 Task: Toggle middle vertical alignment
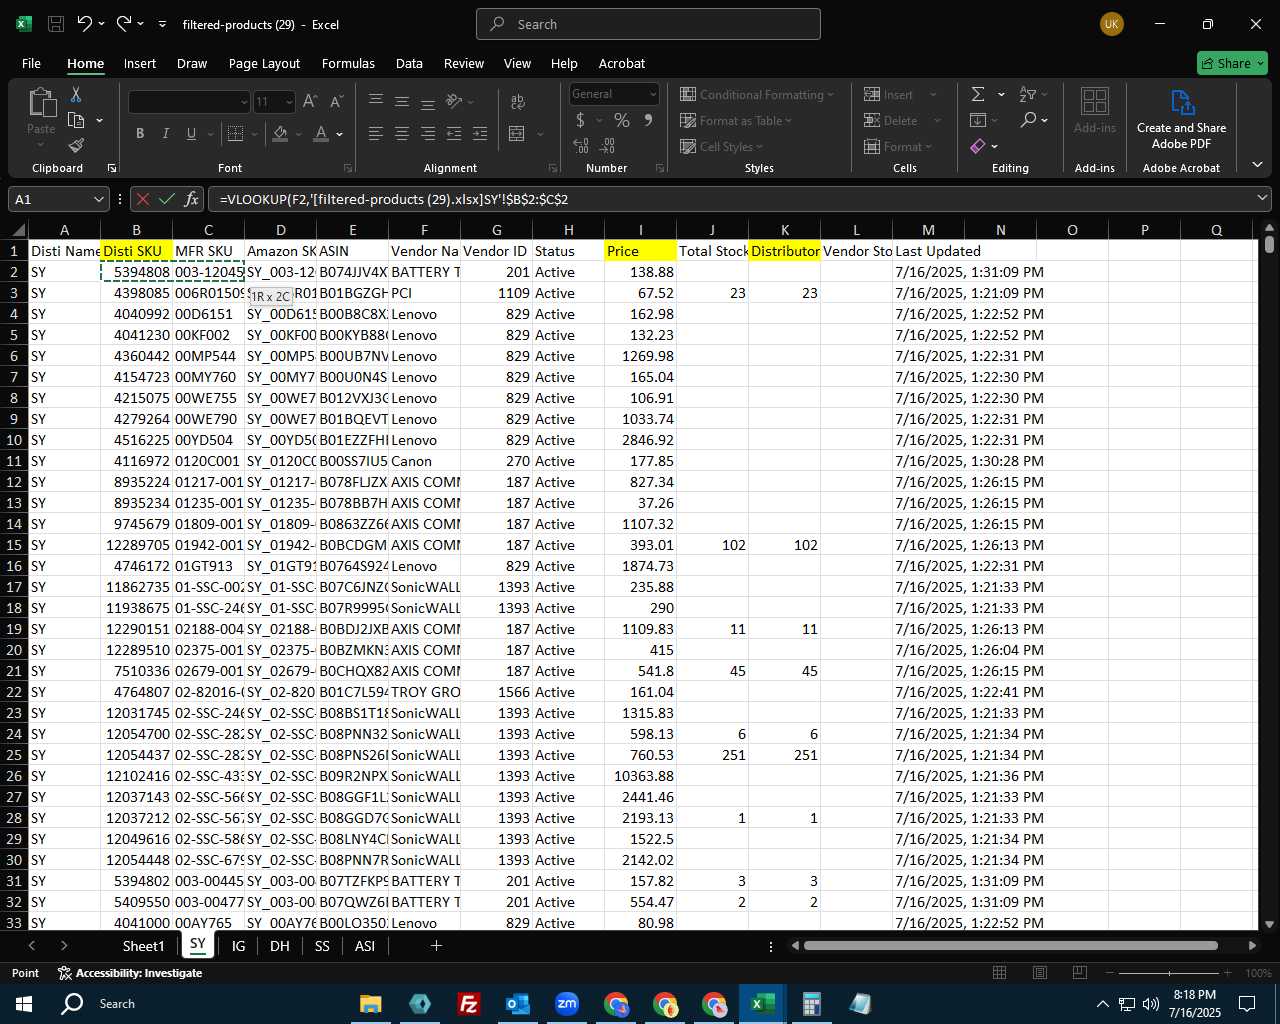[402, 101]
